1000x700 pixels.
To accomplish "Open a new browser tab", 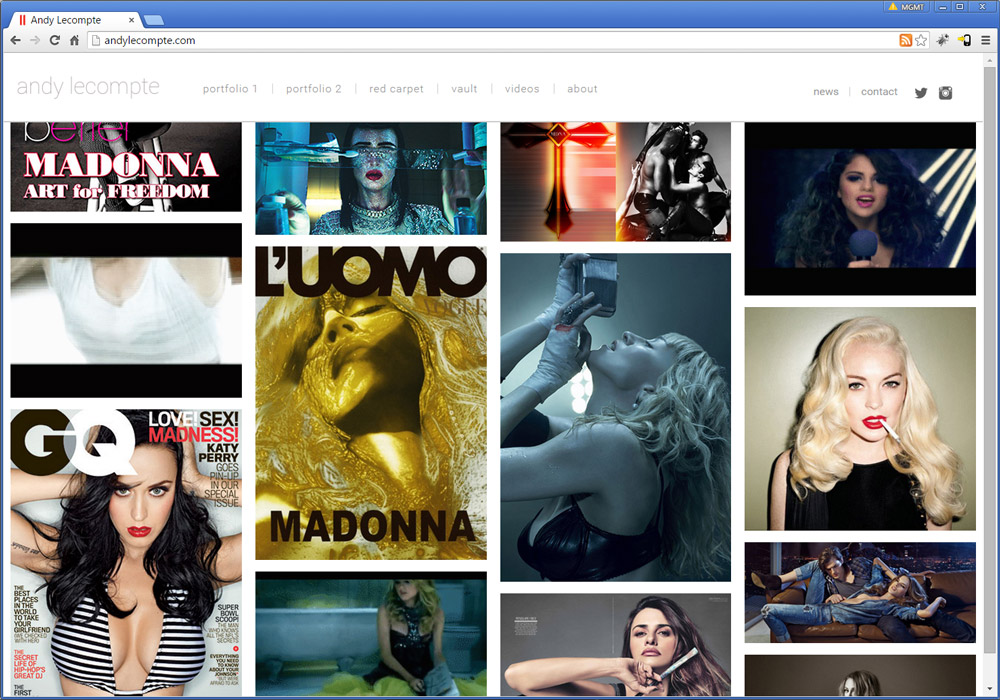I will (153, 20).
